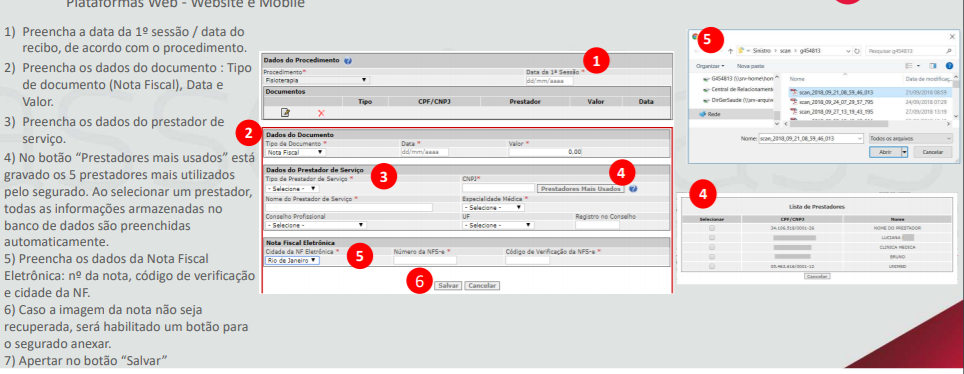Open Cidade da NF Eletrônica dropdown
This screenshot has width=964, height=374.
[292, 260]
